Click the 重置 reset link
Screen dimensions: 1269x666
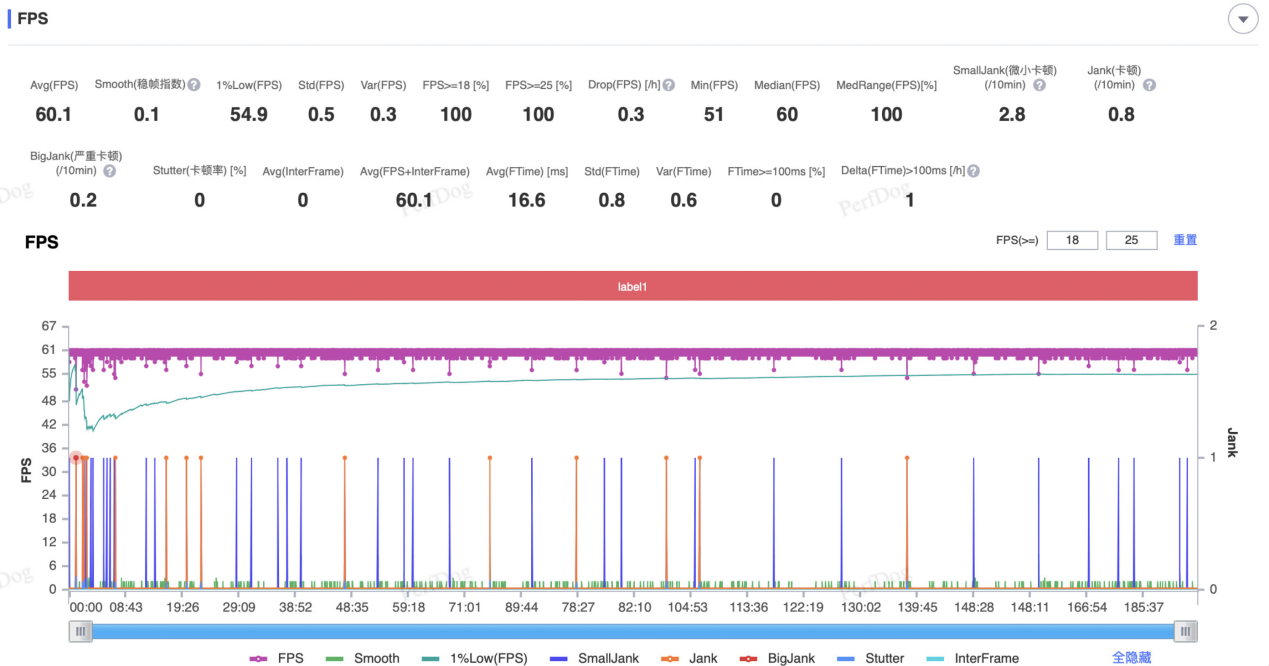coord(1185,240)
